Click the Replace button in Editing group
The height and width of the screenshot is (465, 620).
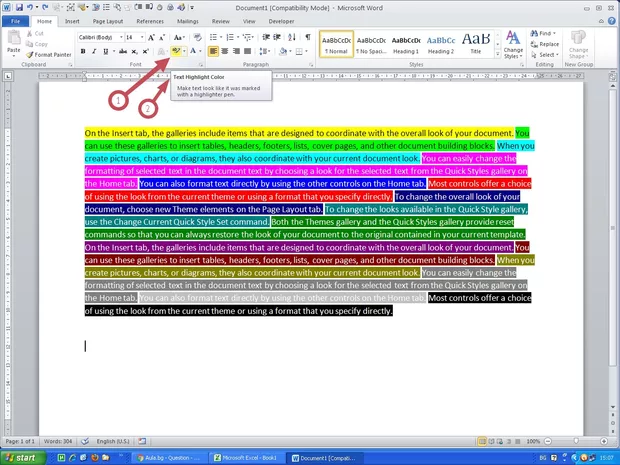point(549,44)
